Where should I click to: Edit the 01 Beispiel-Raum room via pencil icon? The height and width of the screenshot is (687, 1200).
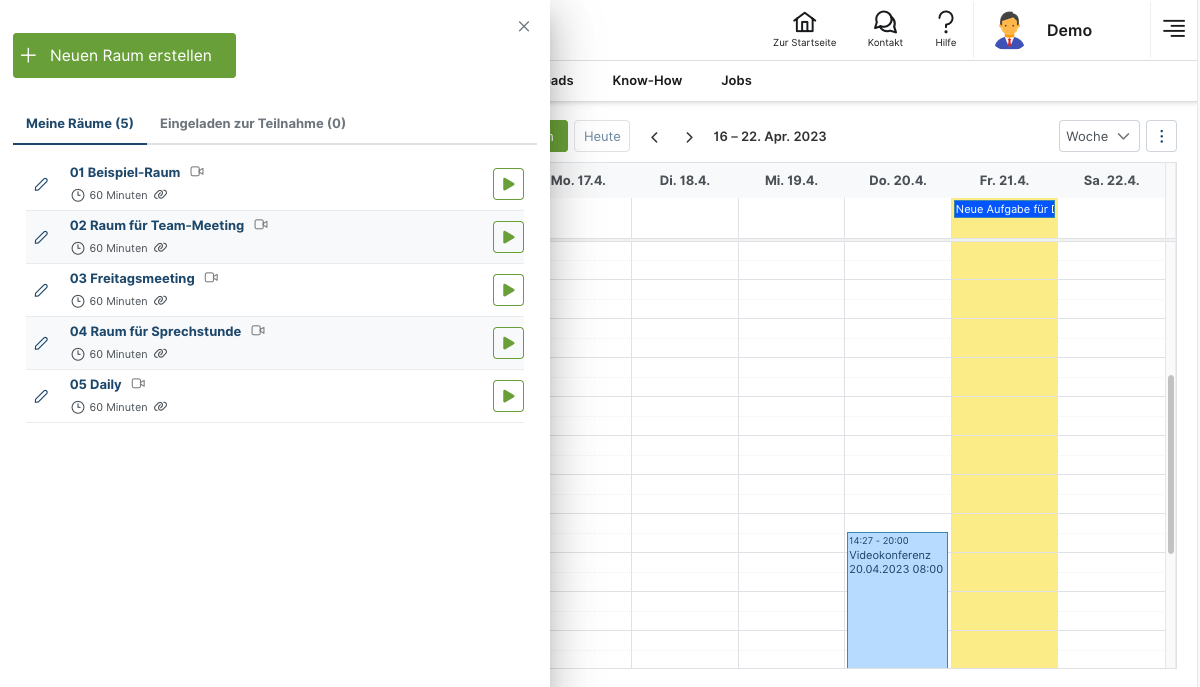click(41, 184)
